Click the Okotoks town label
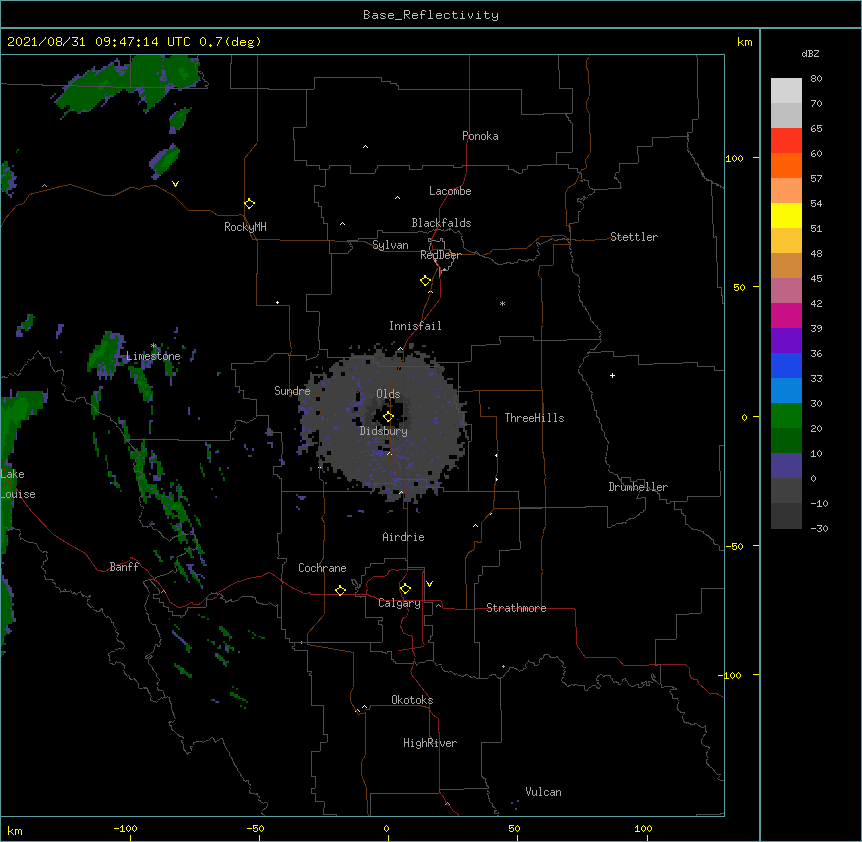Screen dimensions: 862x842 [x=412, y=700]
